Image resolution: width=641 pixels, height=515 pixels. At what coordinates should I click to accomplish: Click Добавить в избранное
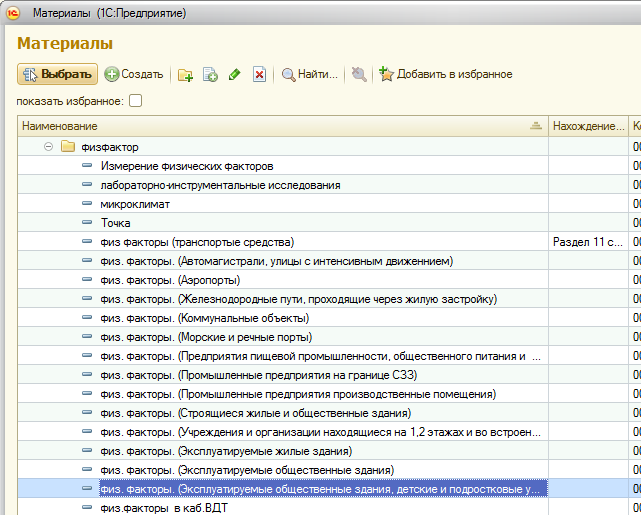tap(446, 75)
